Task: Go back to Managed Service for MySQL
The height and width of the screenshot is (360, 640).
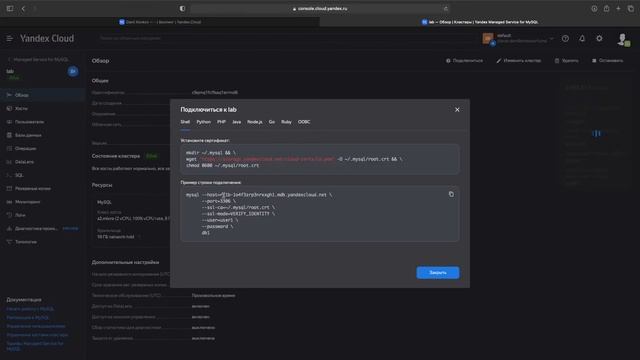Action: 38,60
